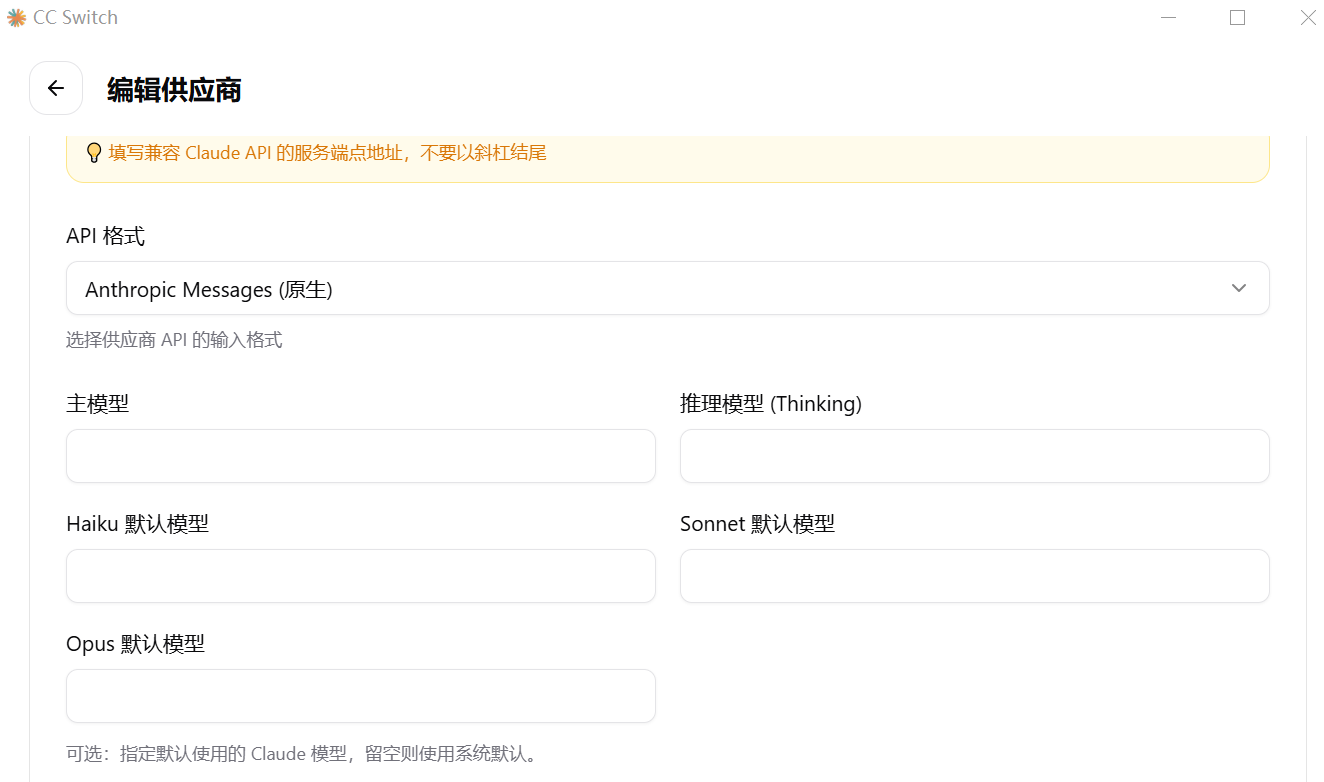The width and height of the screenshot is (1324, 782).
Task: Open the API 格式 dropdown
Action: pyautogui.click(x=668, y=288)
